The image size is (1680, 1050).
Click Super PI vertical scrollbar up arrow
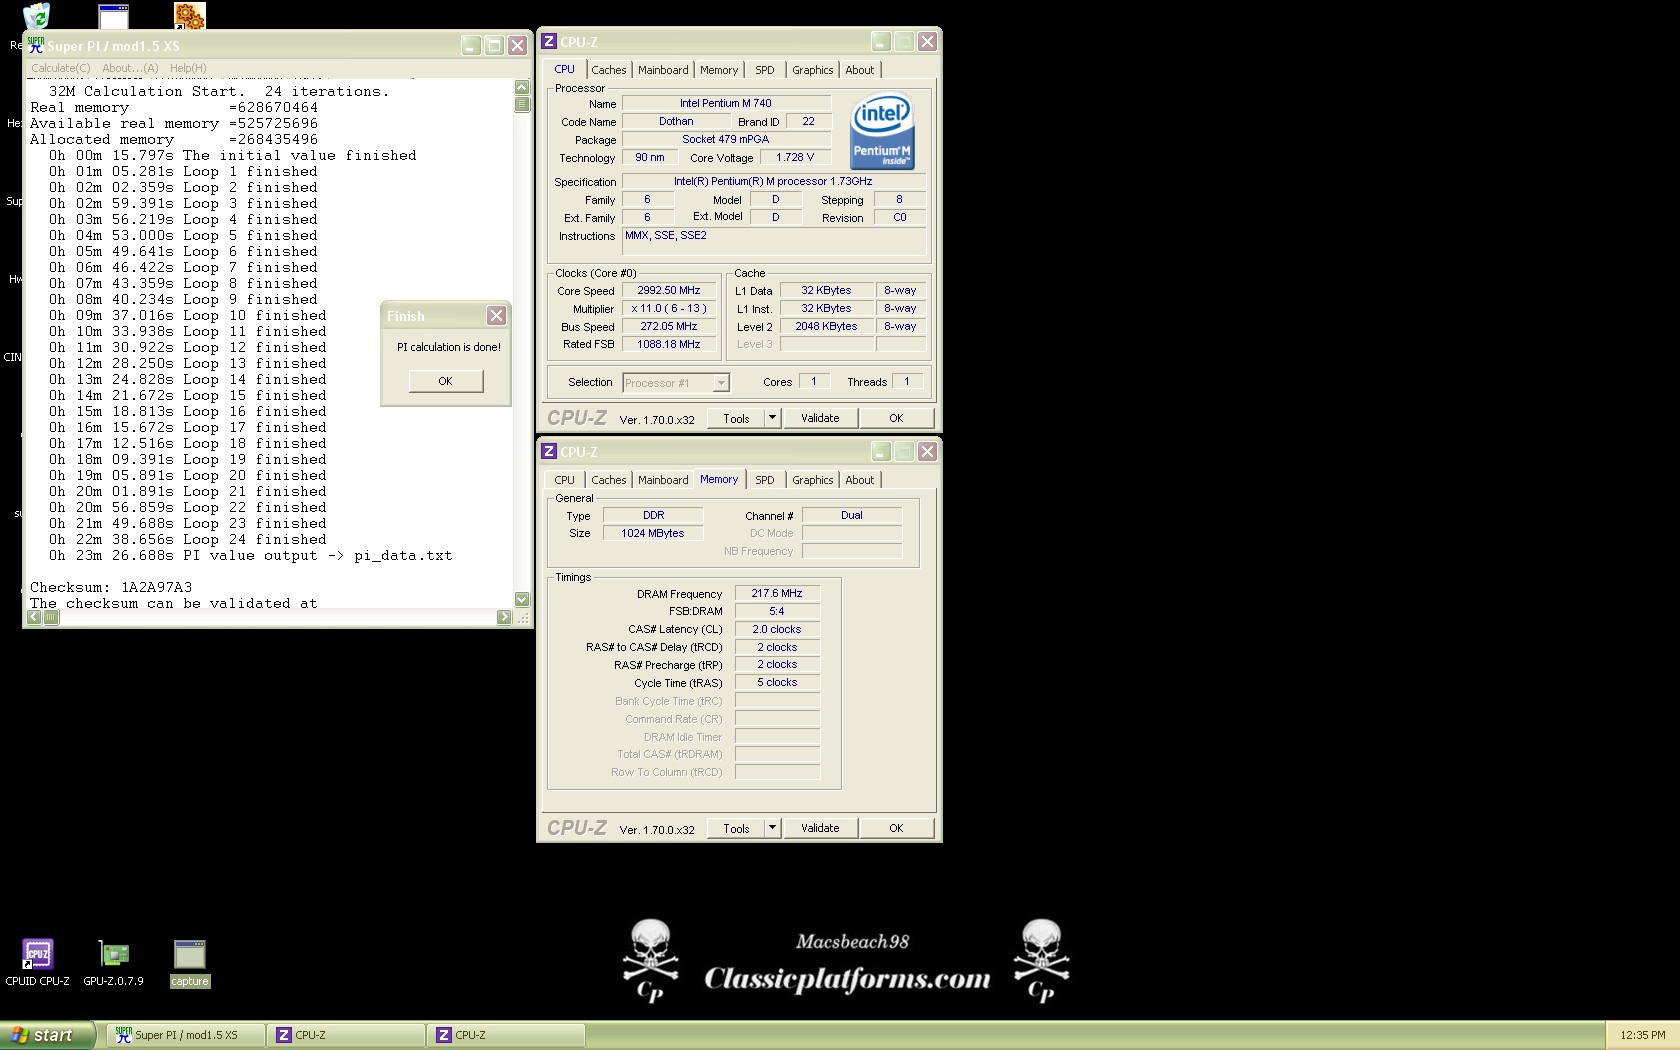pyautogui.click(x=522, y=87)
